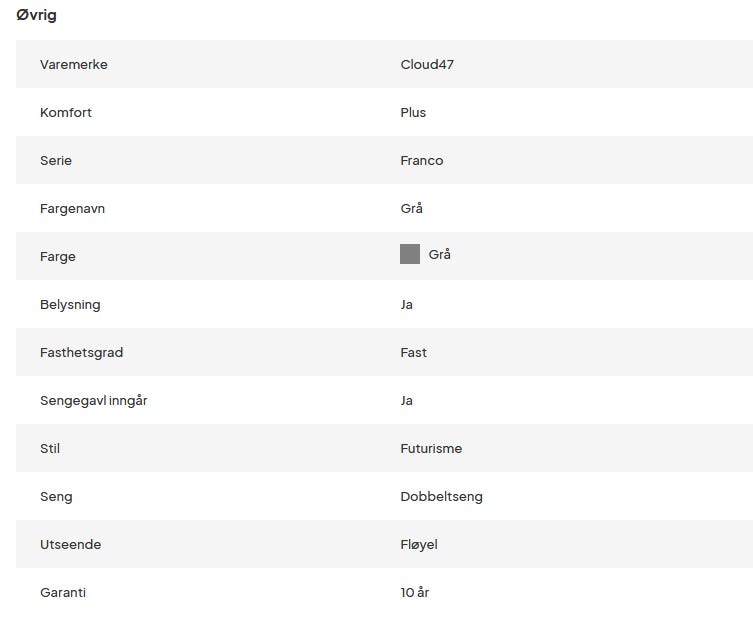The height and width of the screenshot is (635, 753).
Task: Click the Sengegavl inngår label
Action: click(x=94, y=400)
